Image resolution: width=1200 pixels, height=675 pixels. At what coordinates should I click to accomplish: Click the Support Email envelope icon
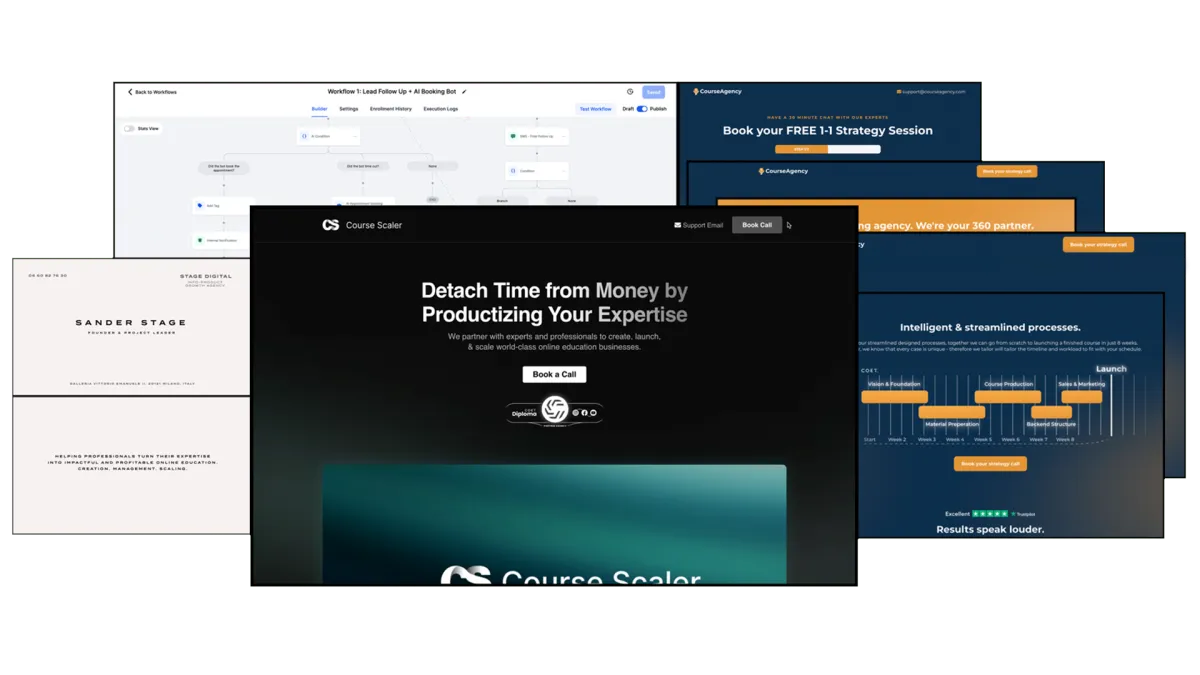click(678, 225)
